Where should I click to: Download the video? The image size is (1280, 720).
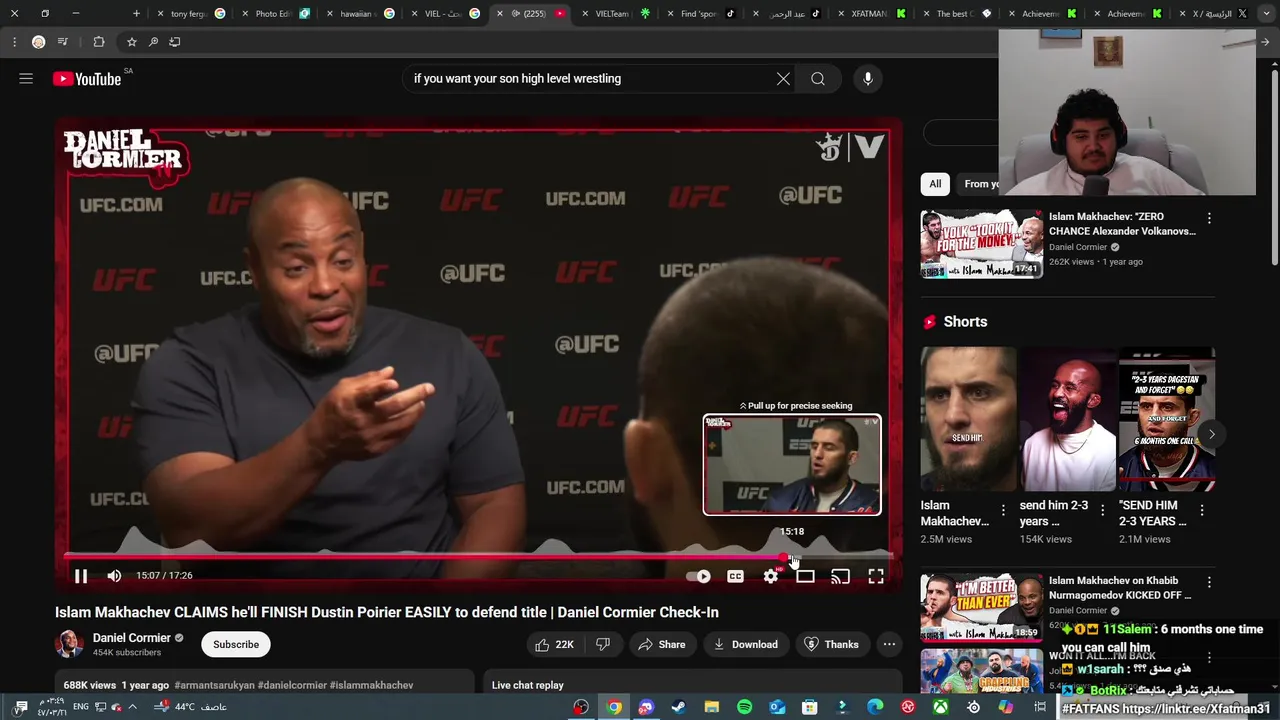coord(745,645)
